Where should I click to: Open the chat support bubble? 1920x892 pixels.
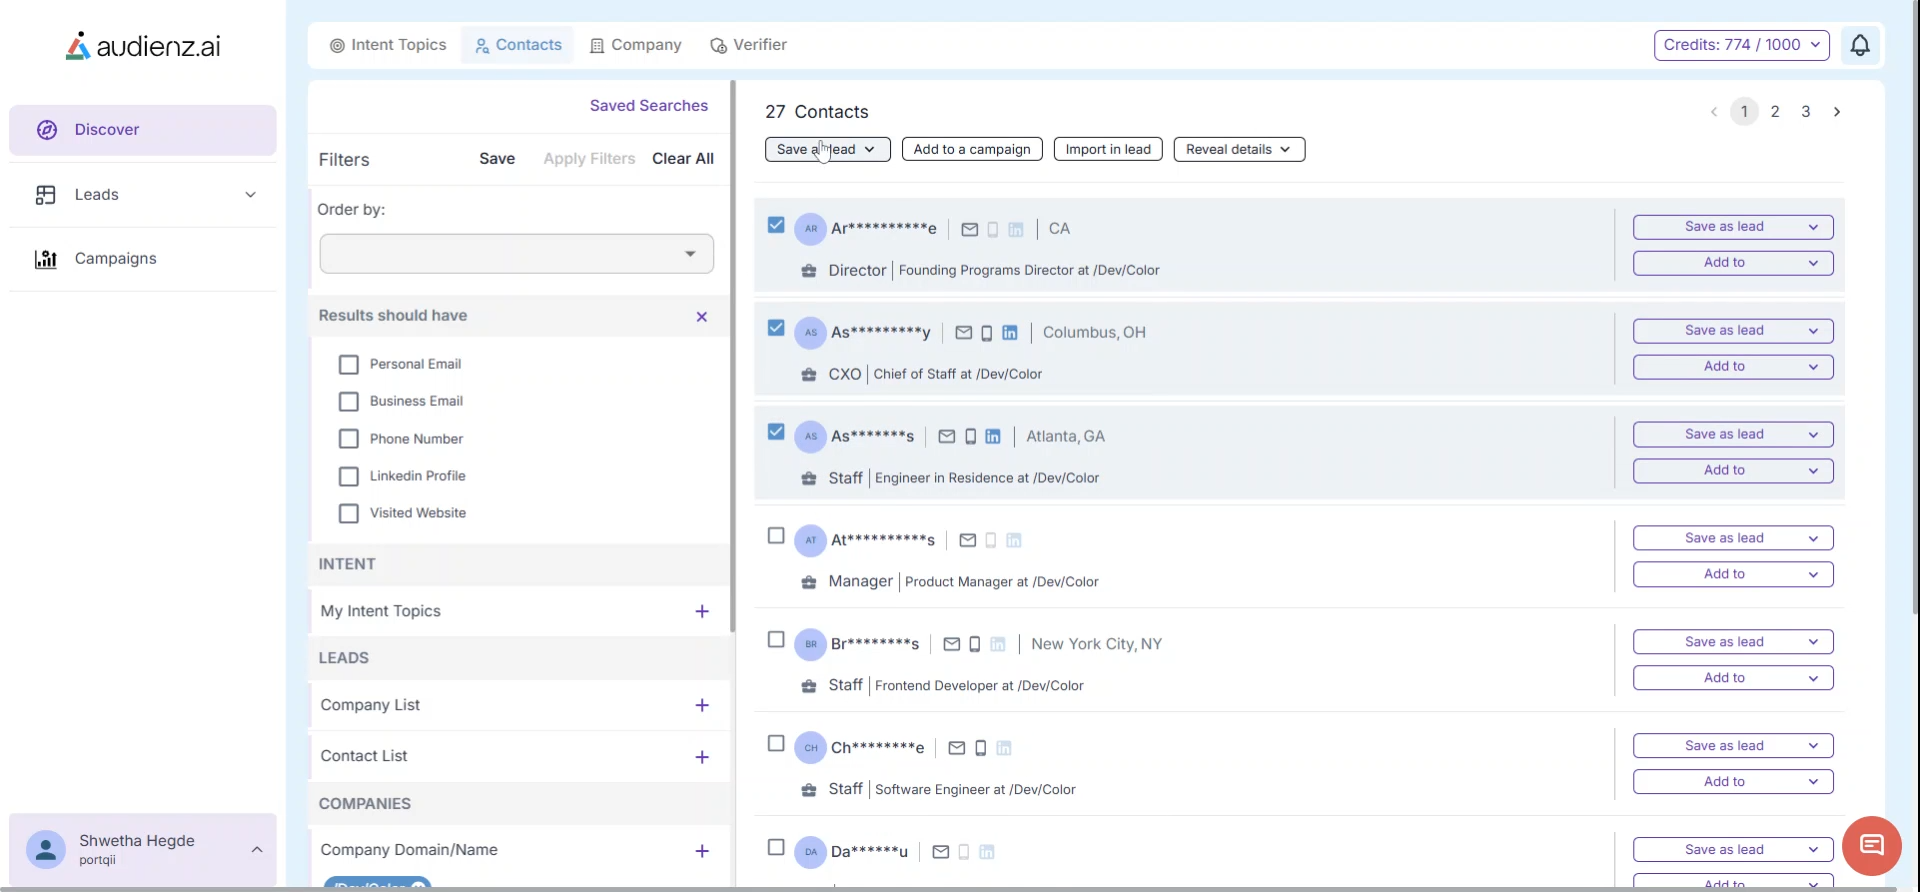(1871, 846)
